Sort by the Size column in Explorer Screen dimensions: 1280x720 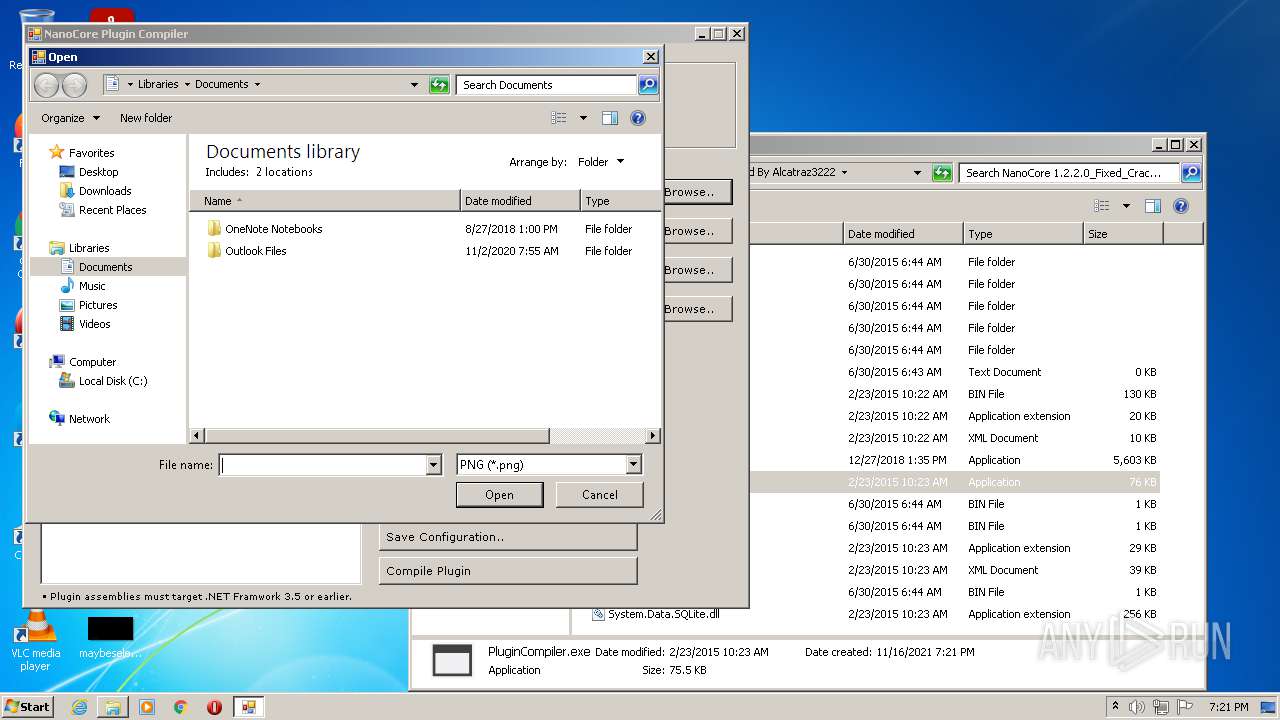(1123, 234)
